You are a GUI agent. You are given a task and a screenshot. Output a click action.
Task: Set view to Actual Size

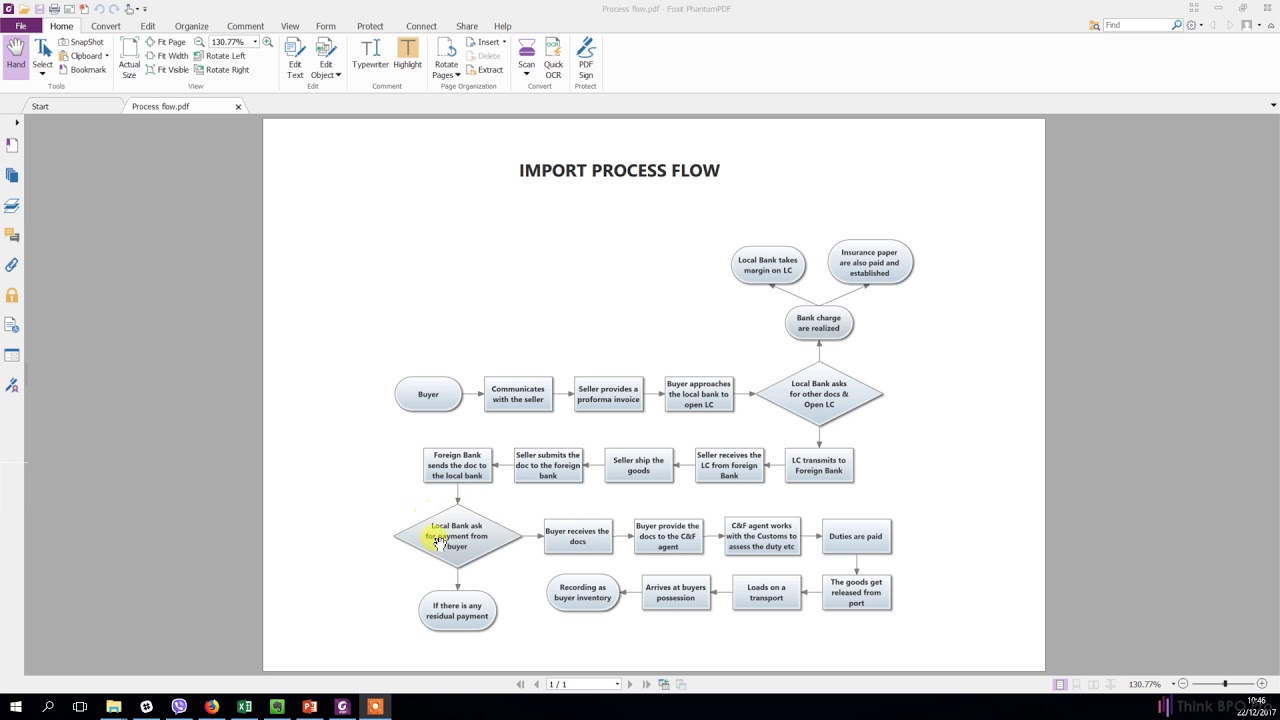tap(129, 58)
